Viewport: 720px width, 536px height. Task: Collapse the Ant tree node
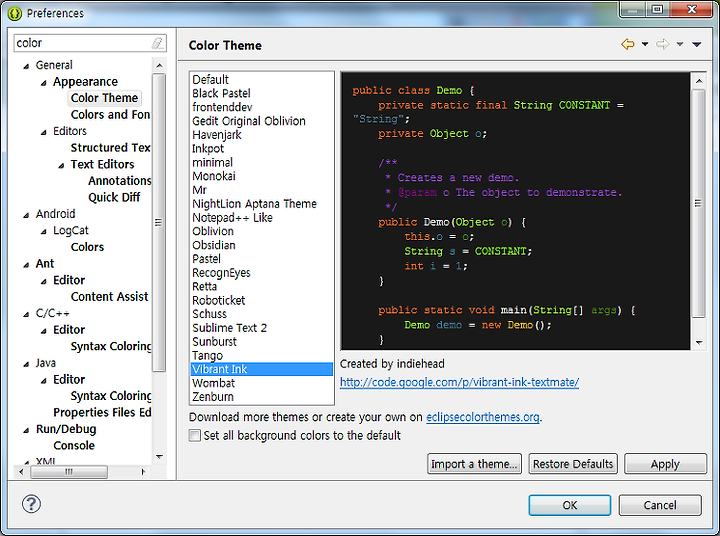tap(26, 265)
